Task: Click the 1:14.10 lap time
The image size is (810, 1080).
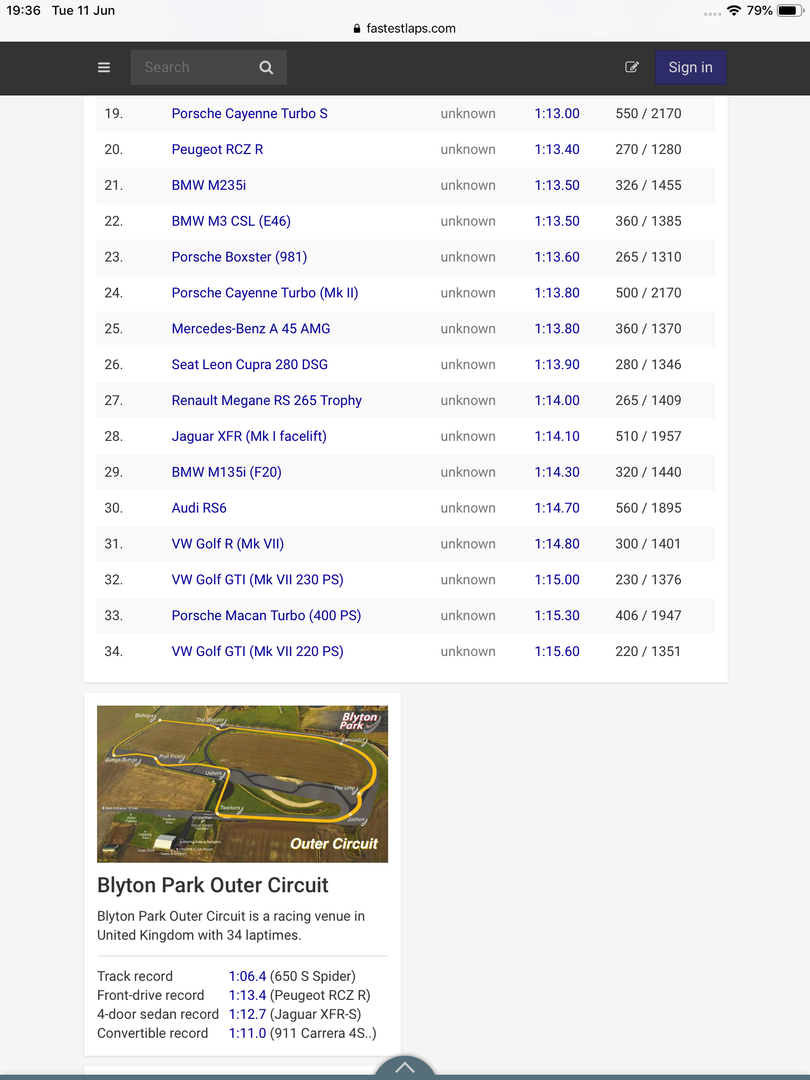Action: tap(557, 436)
